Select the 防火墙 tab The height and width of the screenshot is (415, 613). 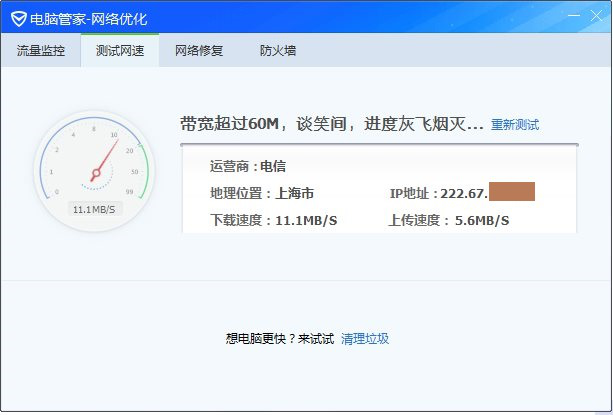coord(277,51)
